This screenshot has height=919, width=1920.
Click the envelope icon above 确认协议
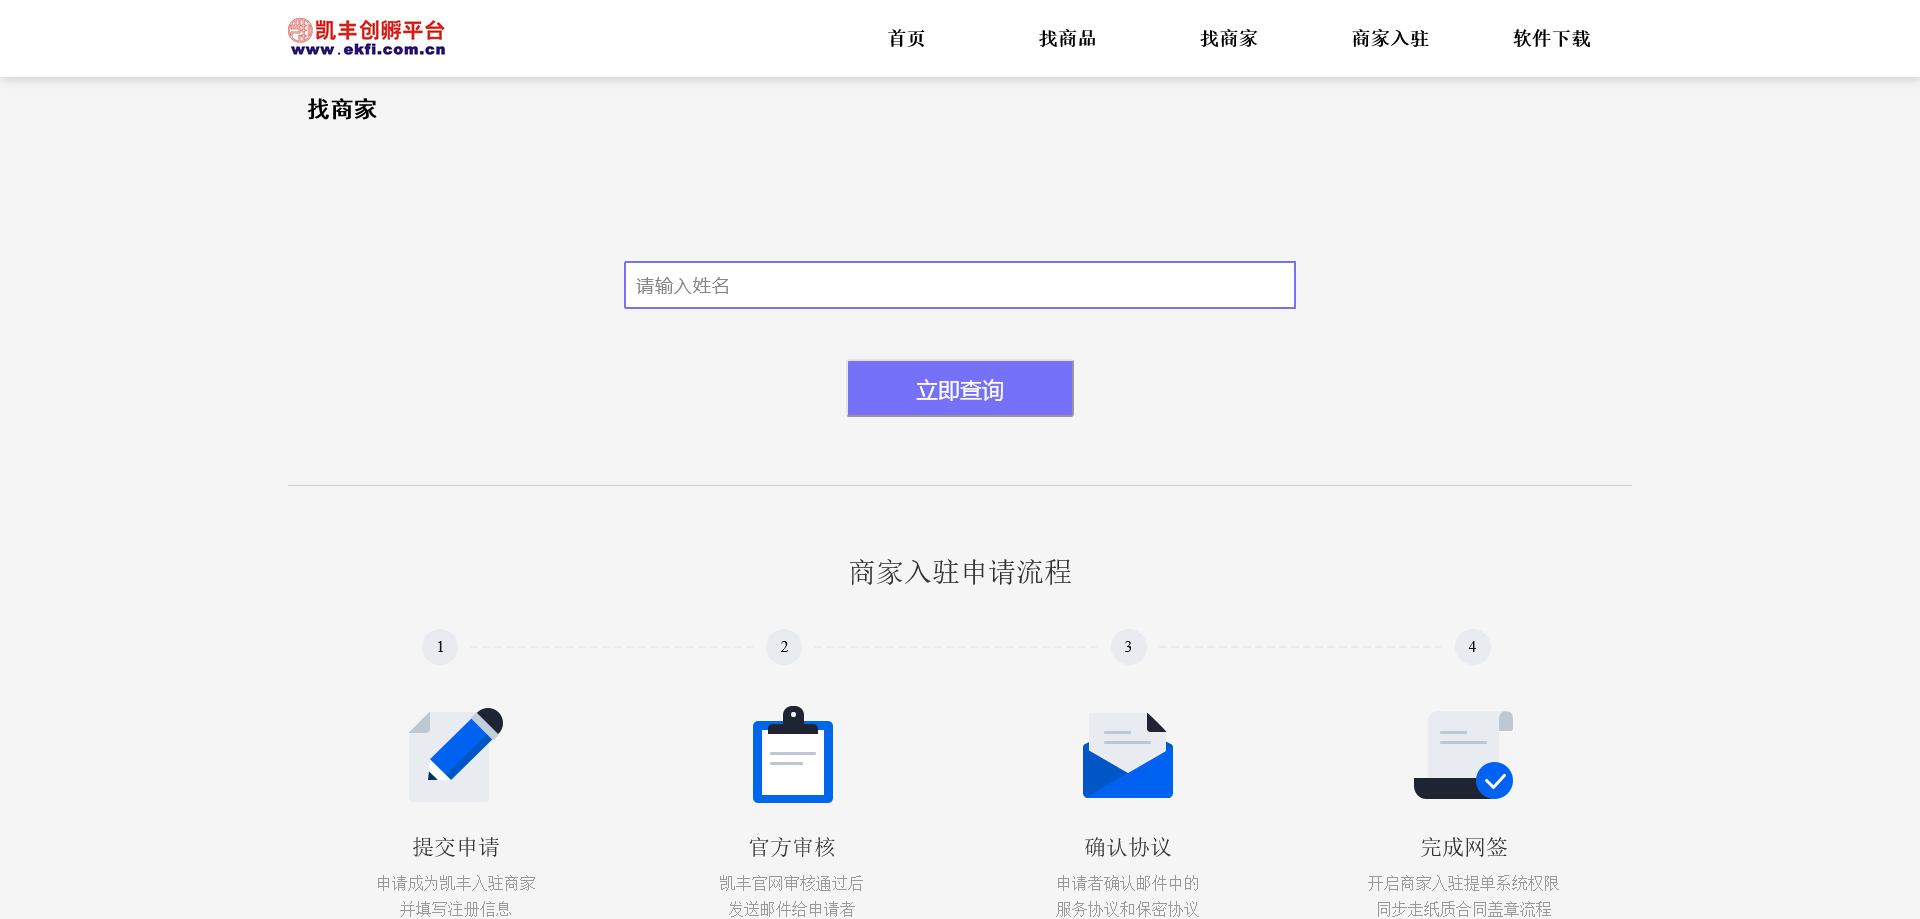tap(1127, 755)
